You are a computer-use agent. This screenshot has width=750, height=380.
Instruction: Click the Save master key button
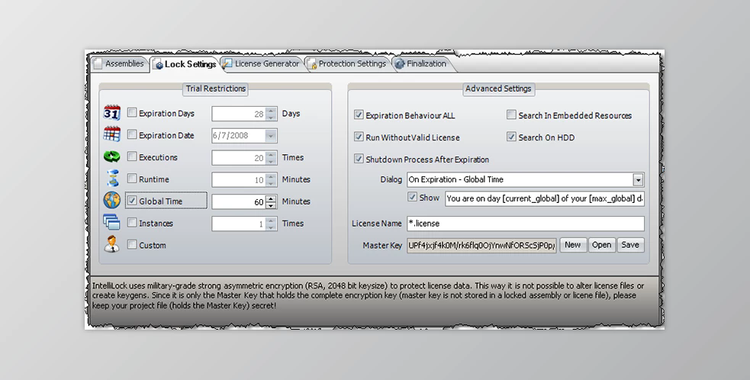pos(630,245)
